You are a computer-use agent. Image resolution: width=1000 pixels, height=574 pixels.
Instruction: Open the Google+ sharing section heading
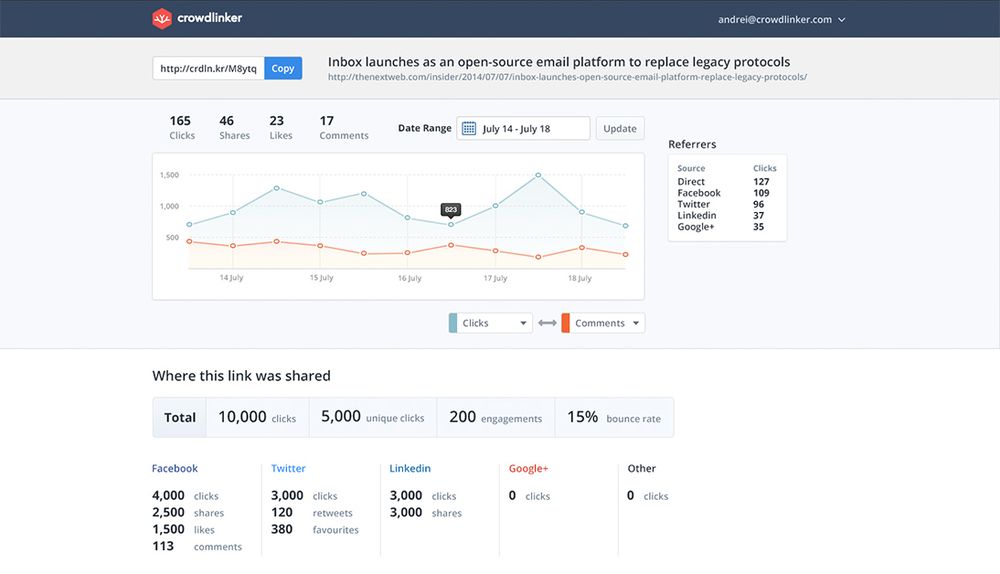coord(528,468)
